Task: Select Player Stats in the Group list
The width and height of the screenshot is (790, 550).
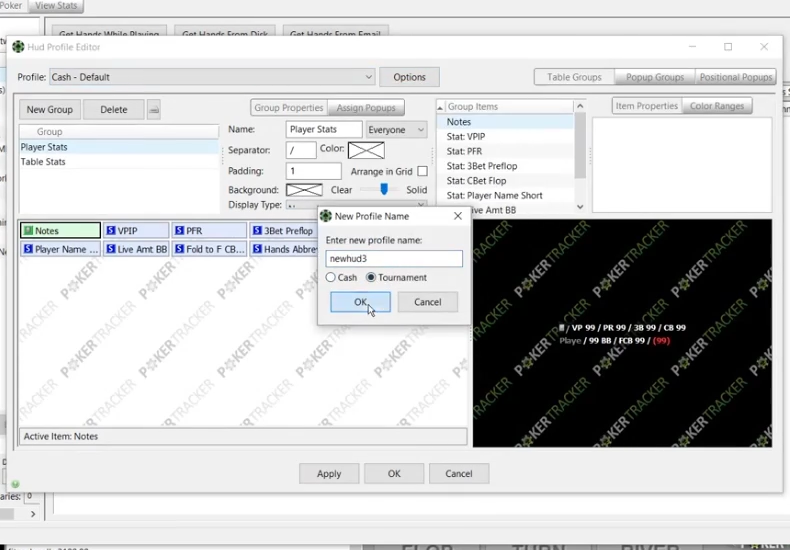Action: (119, 147)
